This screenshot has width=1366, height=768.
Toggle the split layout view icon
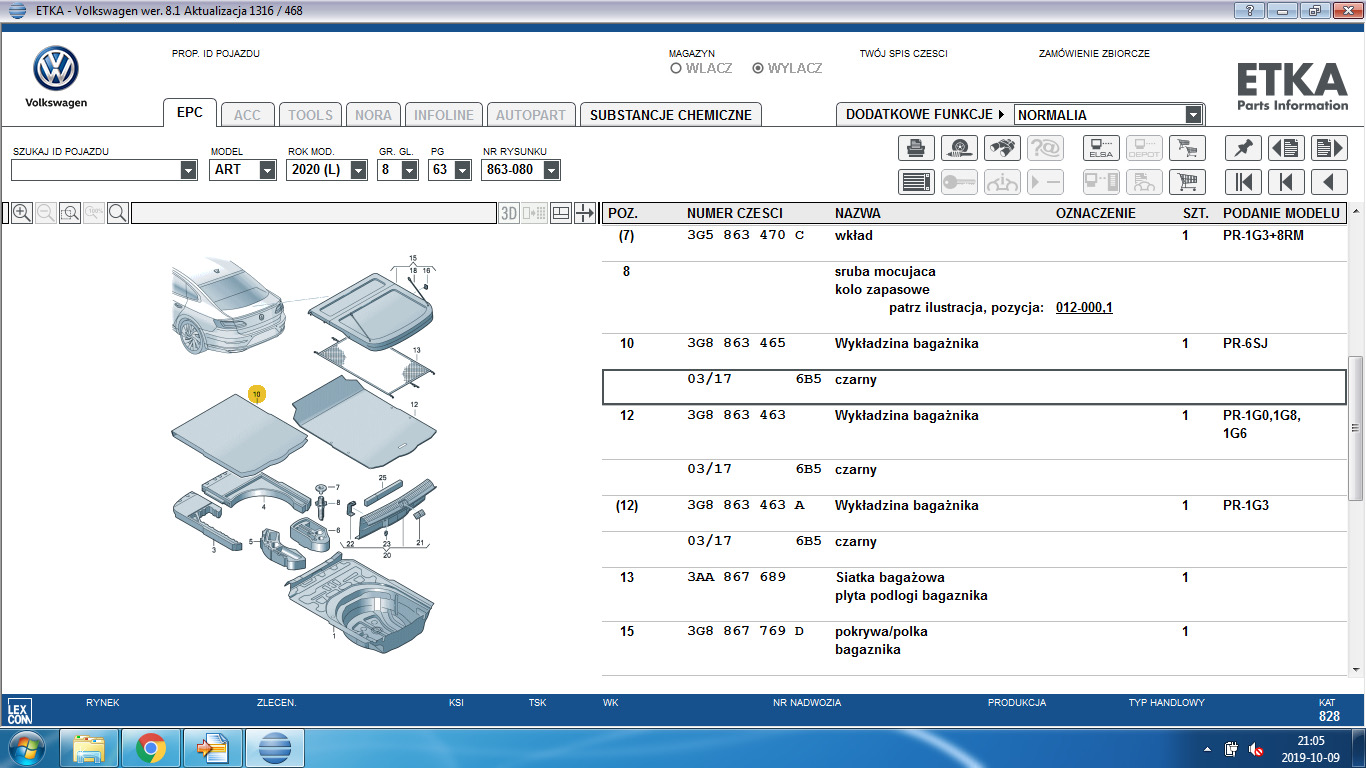point(561,213)
